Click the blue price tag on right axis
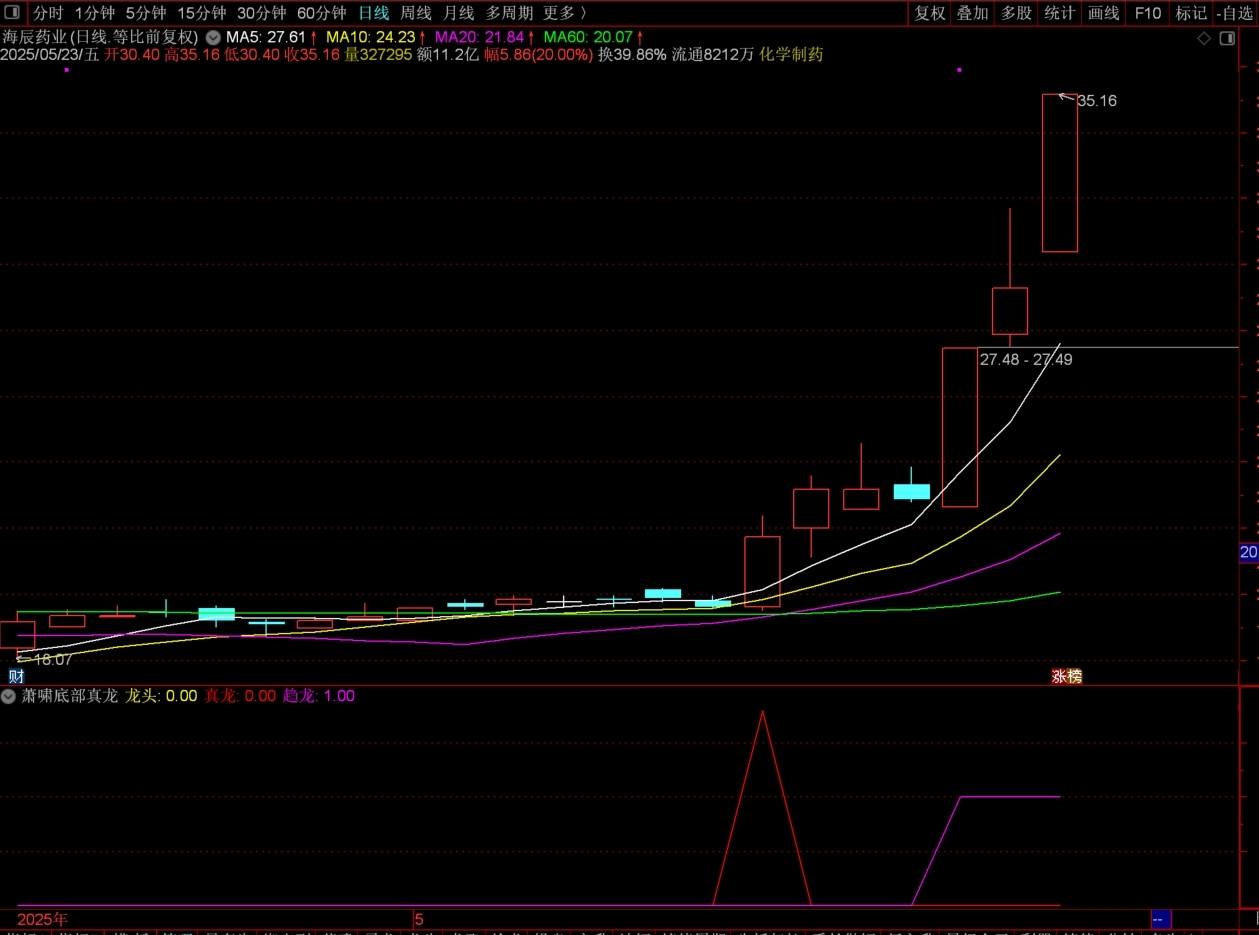 (x=1249, y=552)
